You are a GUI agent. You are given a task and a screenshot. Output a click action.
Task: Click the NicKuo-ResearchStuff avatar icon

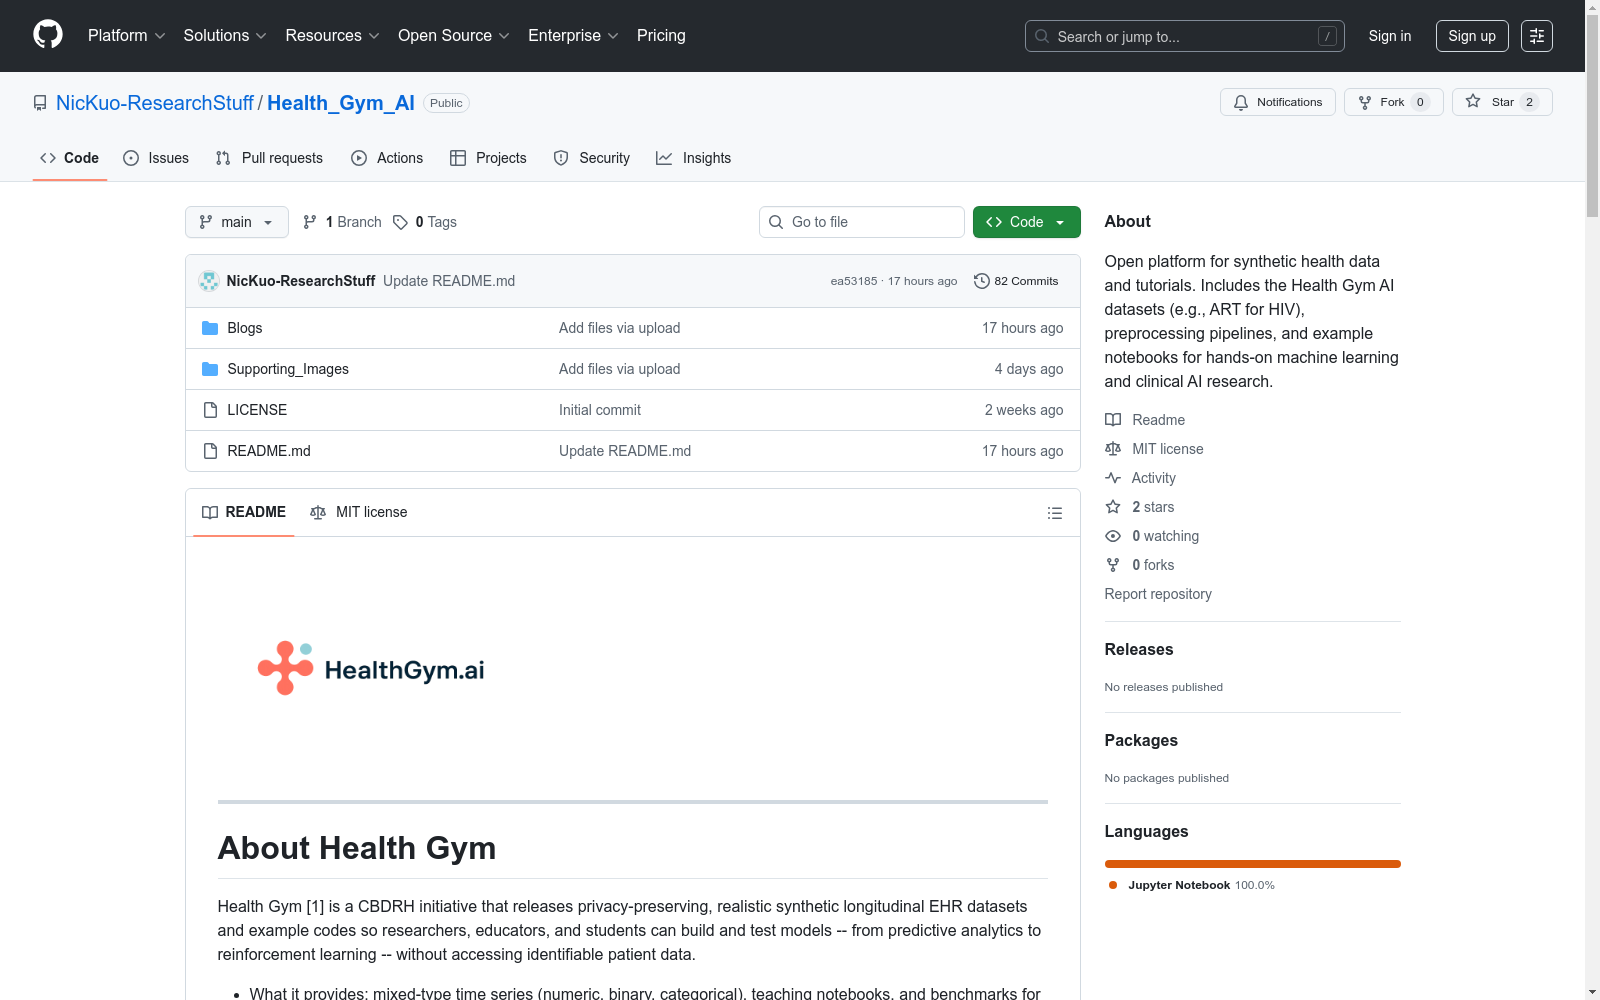[209, 281]
